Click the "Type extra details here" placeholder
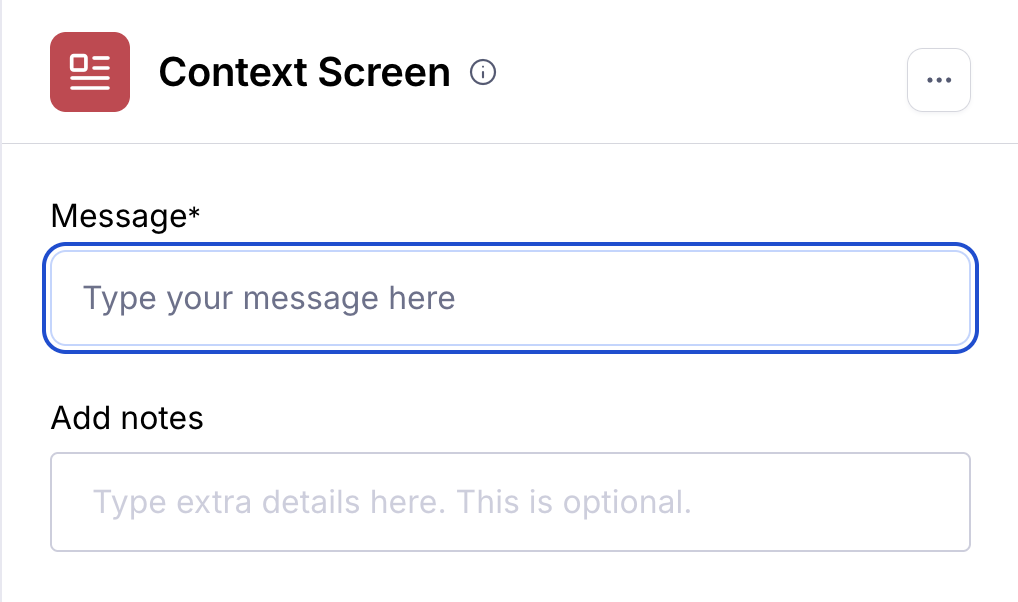This screenshot has width=1018, height=602. point(392,502)
